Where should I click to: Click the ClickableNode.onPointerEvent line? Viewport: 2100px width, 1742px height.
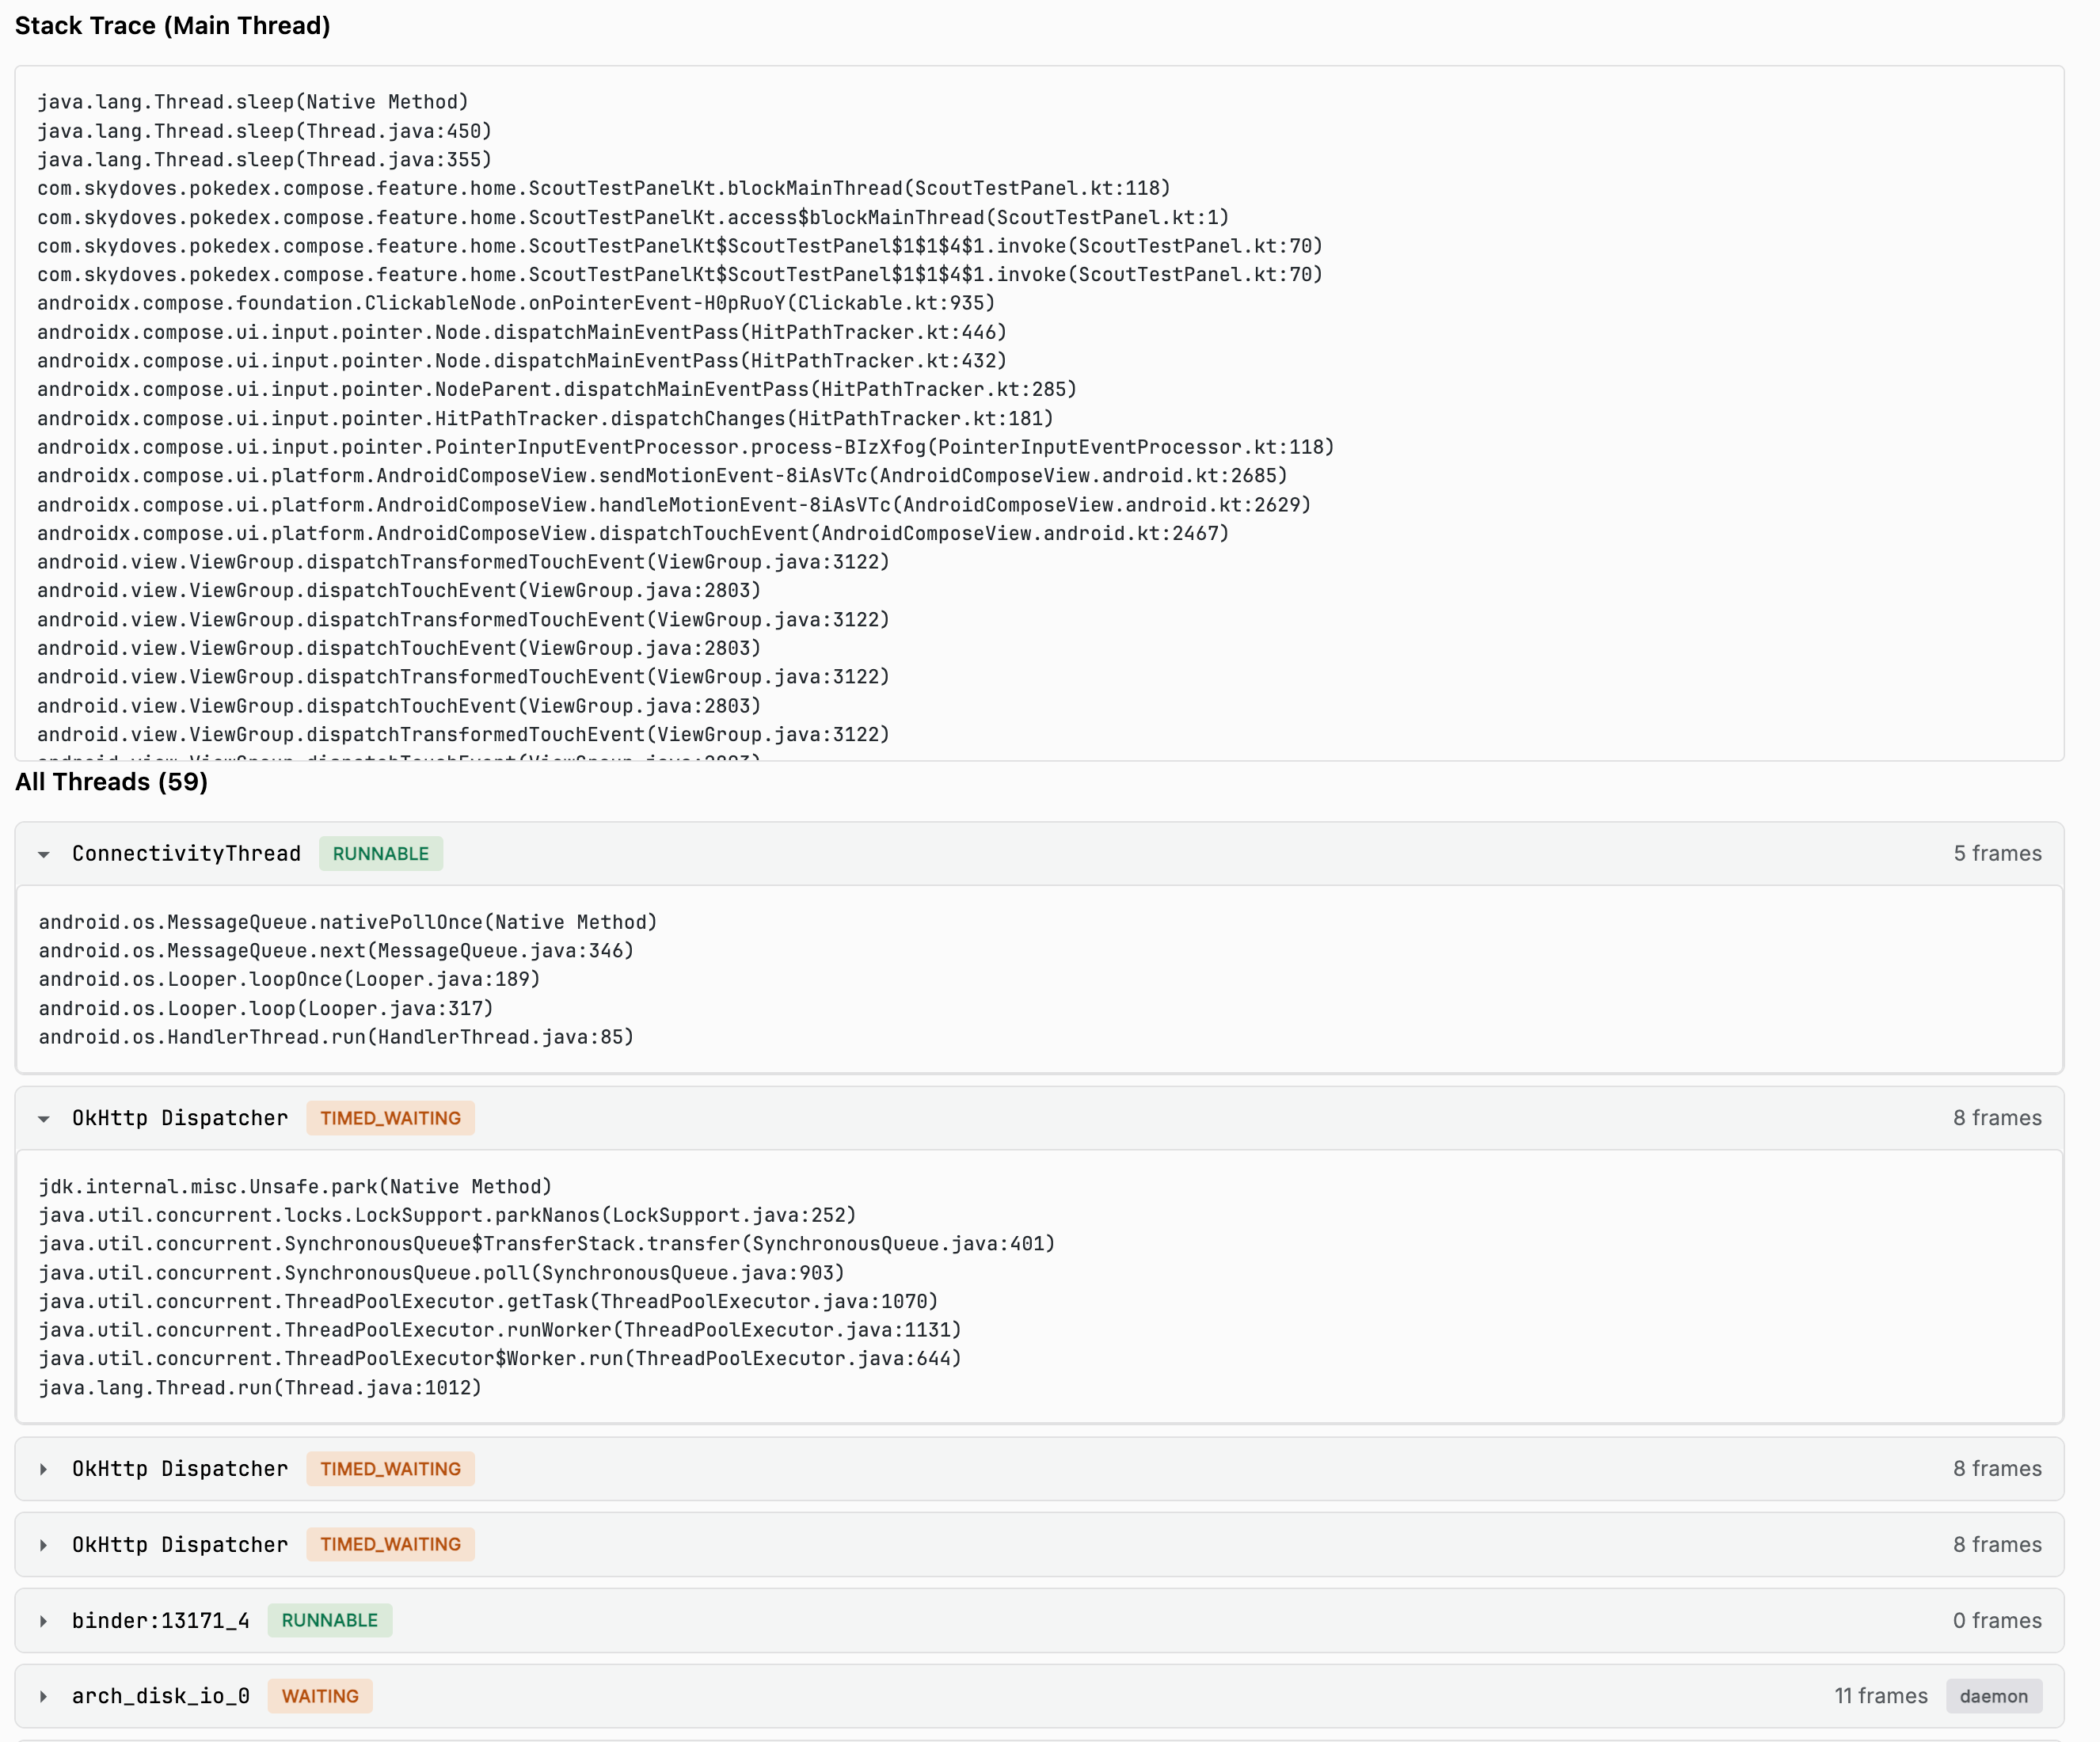coord(516,304)
